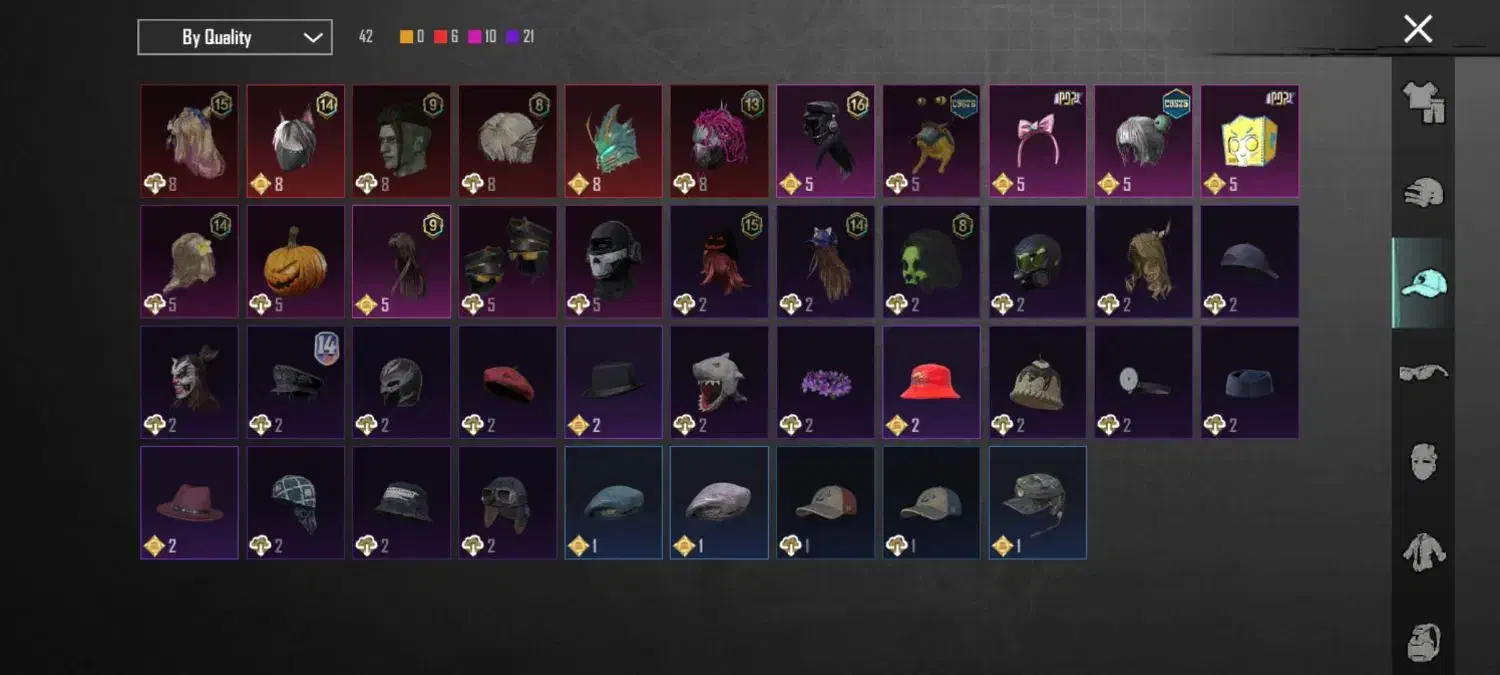Select the helmet category icon
Image resolution: width=1500 pixels, height=675 pixels.
coord(1424,191)
